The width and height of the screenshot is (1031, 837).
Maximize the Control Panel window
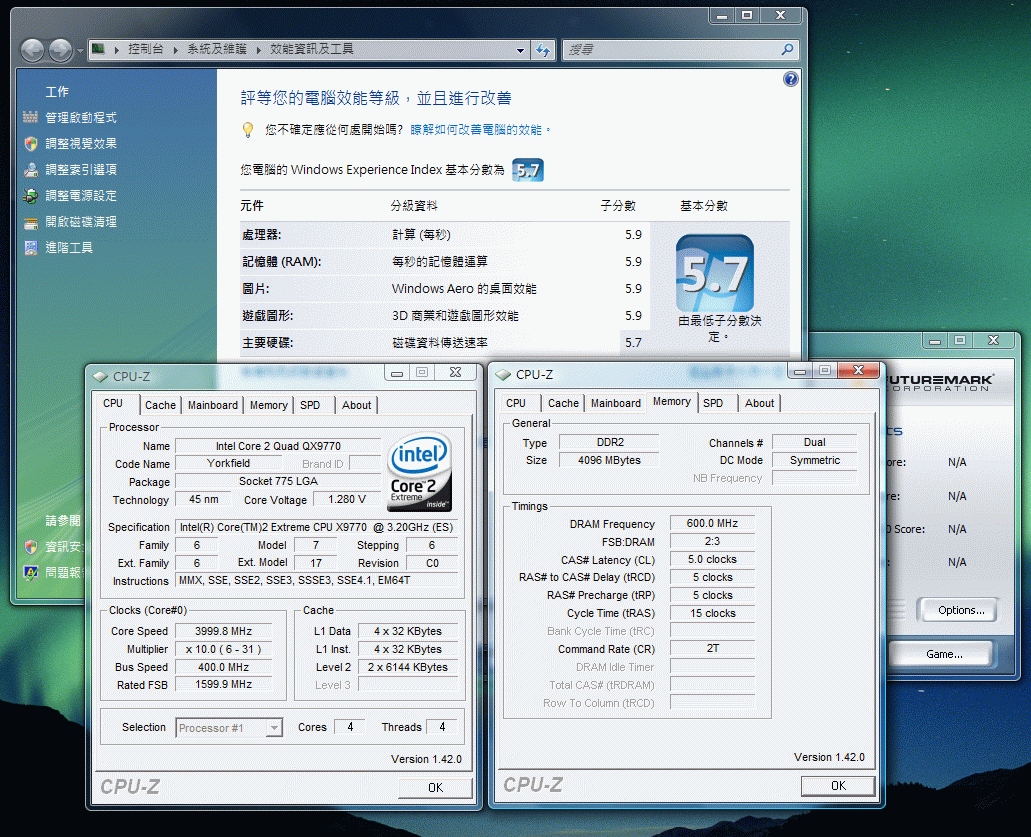(747, 16)
